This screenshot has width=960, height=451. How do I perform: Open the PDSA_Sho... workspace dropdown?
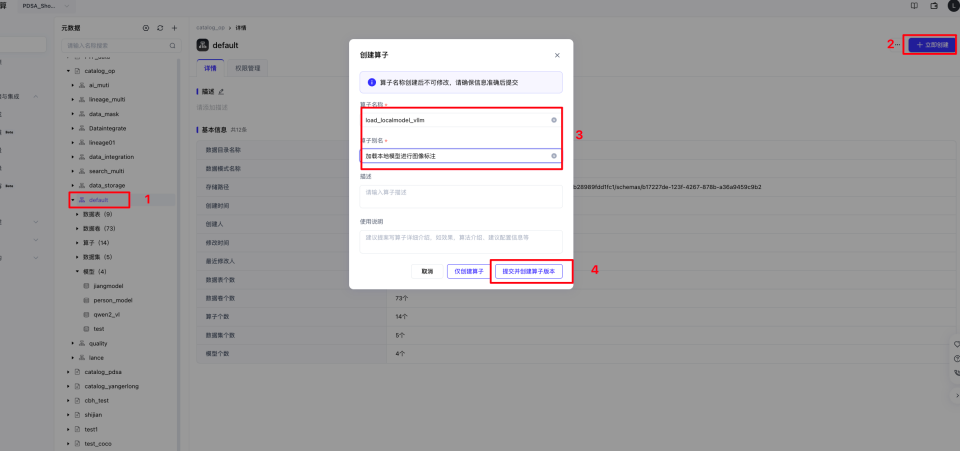point(48,6)
